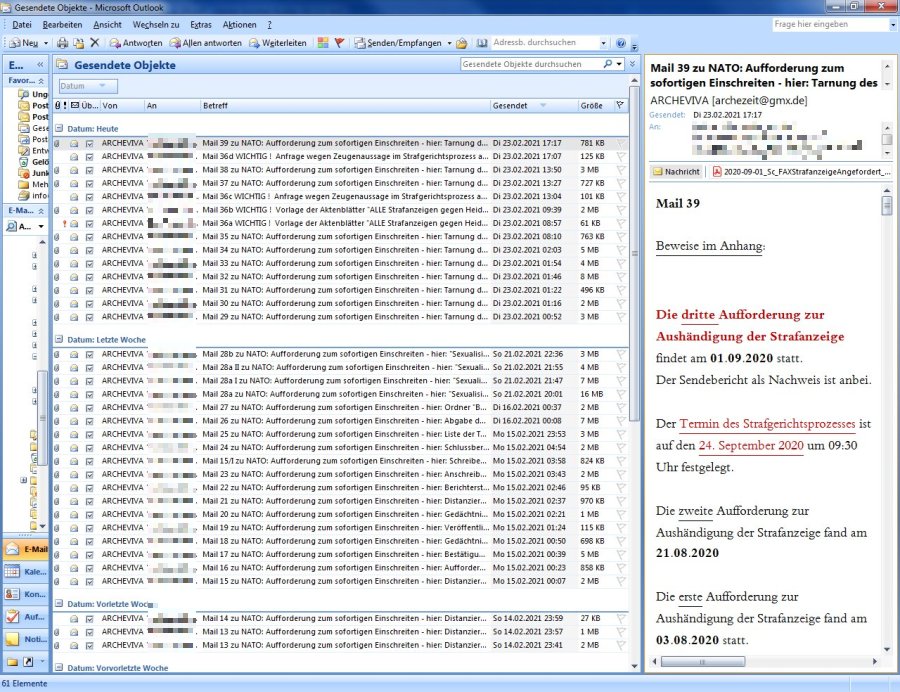900x692 pixels.
Task: Open the Datum arrange-by dropdown
Action: click(x=88, y=86)
